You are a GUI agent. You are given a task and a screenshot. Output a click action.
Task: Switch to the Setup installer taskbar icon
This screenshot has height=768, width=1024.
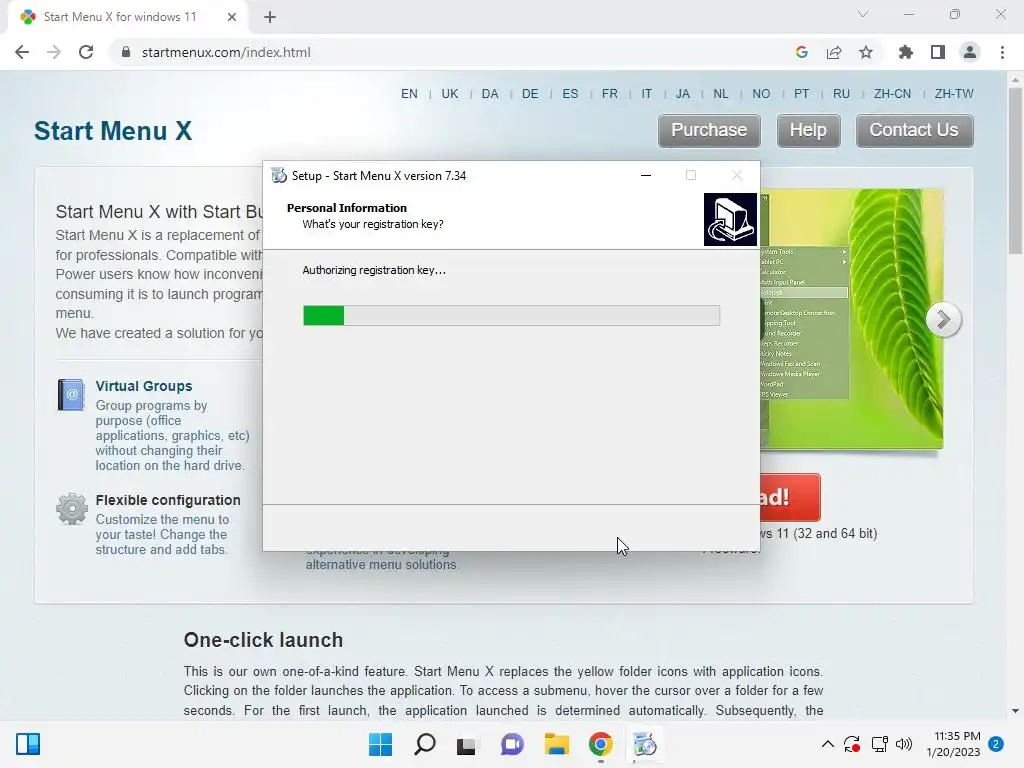[645, 744]
